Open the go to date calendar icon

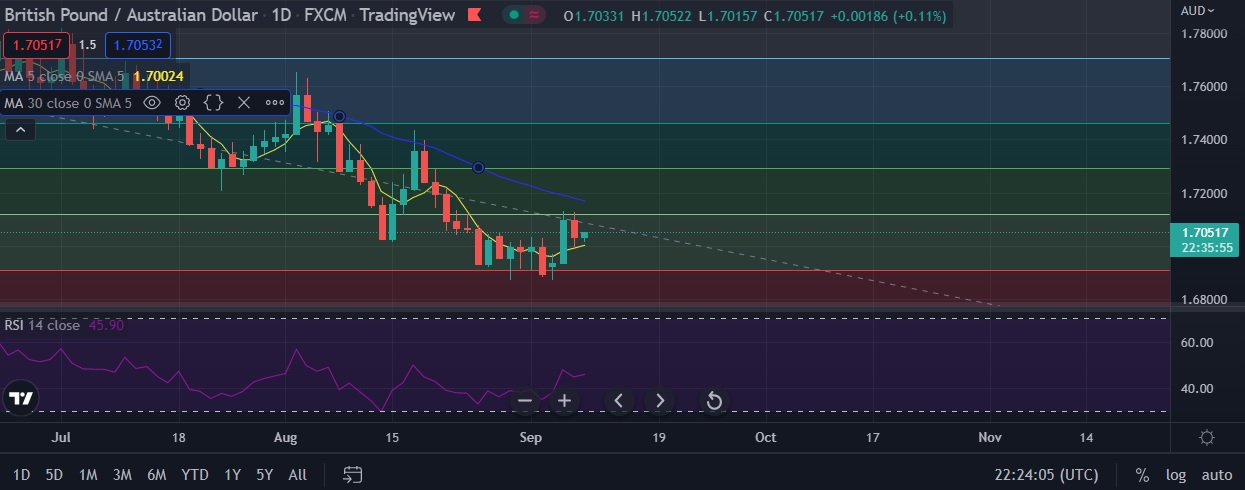point(352,474)
